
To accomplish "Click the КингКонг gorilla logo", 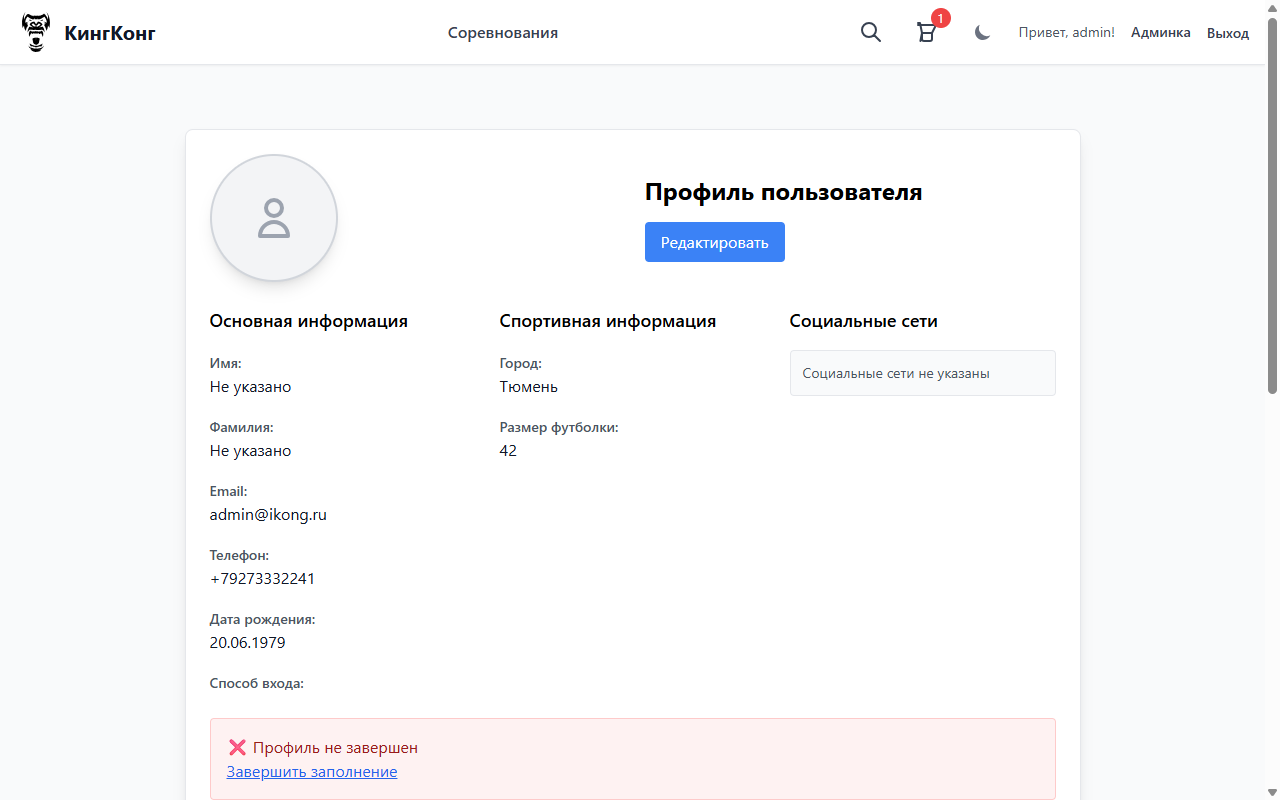I will click(x=36, y=31).
